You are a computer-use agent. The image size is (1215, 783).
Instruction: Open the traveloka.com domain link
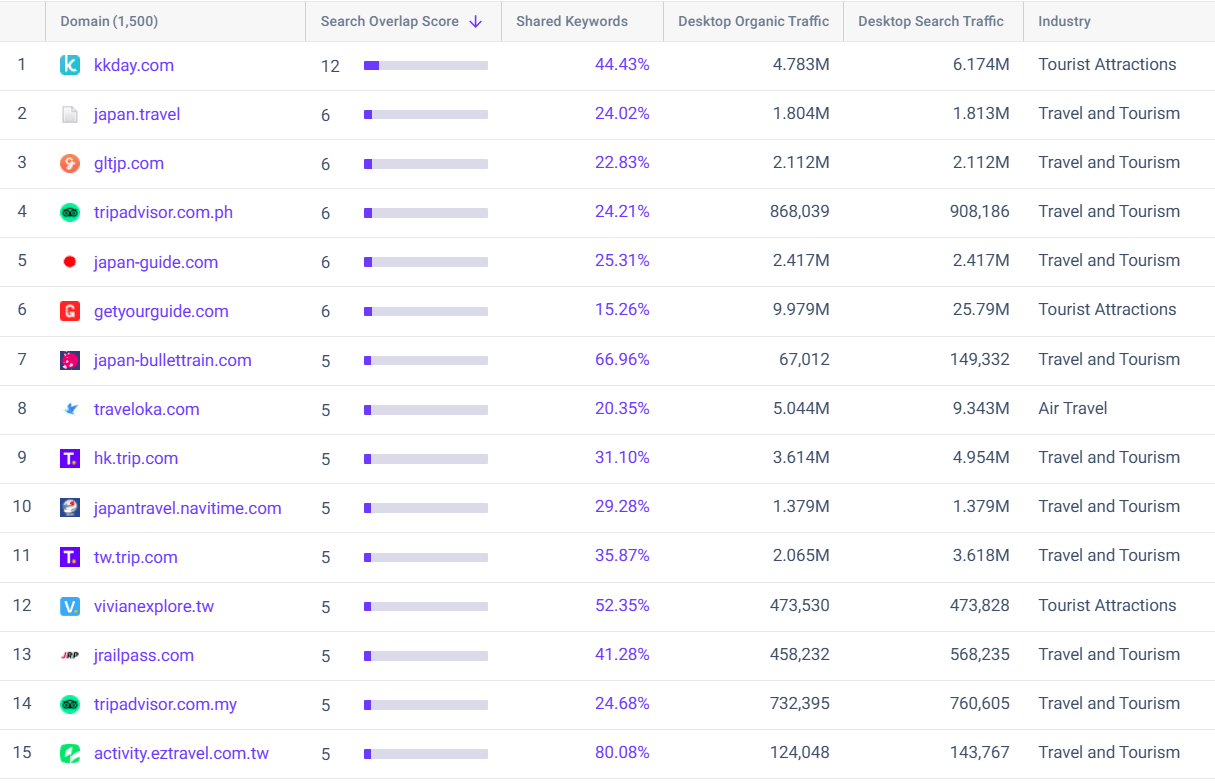click(147, 409)
